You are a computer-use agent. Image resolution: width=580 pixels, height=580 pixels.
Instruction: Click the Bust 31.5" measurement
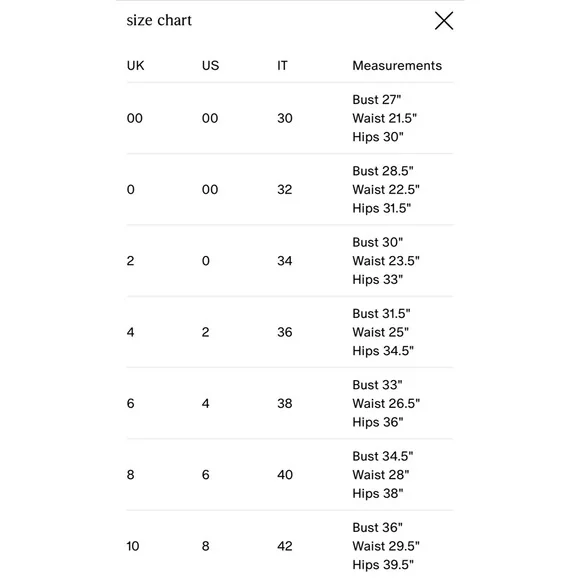pos(381,314)
